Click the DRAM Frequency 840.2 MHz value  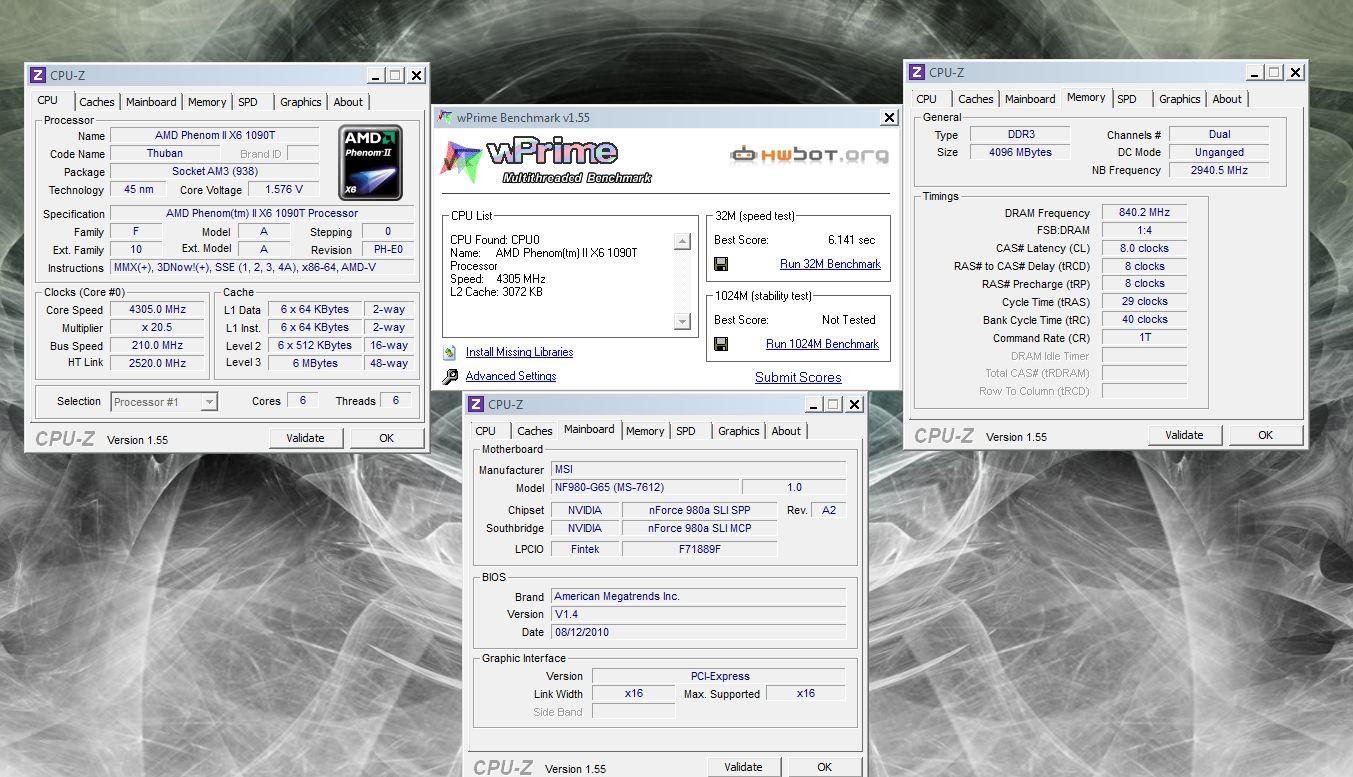(x=1145, y=212)
